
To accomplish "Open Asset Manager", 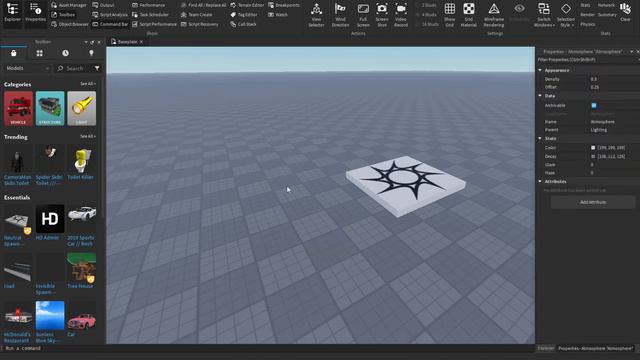I will pyautogui.click(x=69, y=5).
